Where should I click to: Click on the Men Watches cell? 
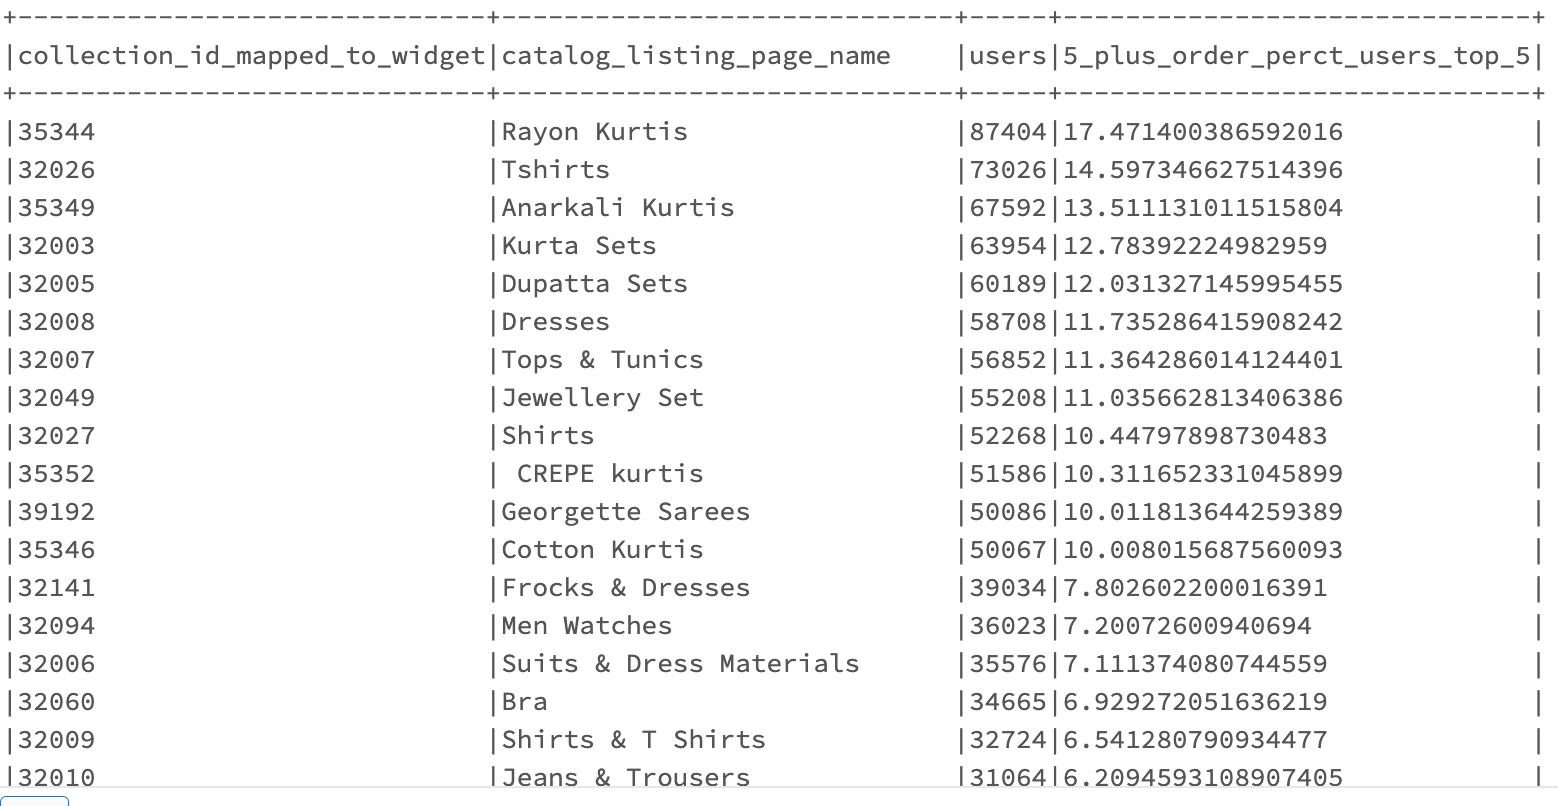pos(586,626)
